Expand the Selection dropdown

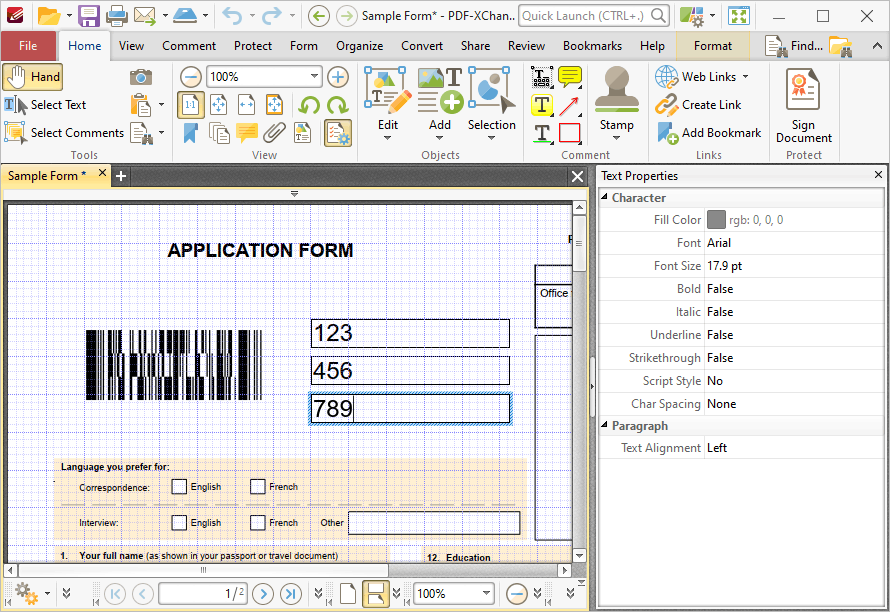(x=491, y=137)
